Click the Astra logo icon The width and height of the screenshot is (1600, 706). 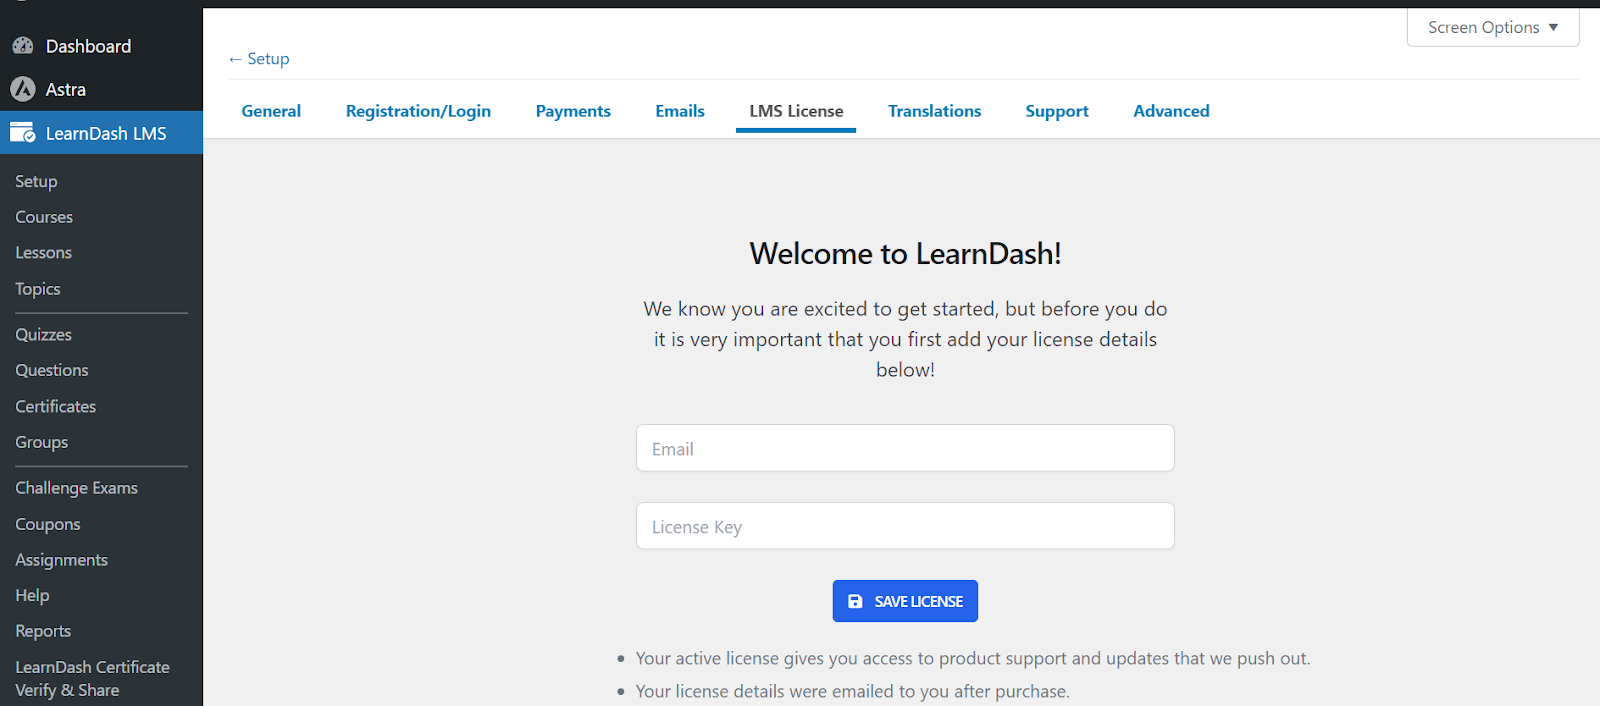point(23,89)
